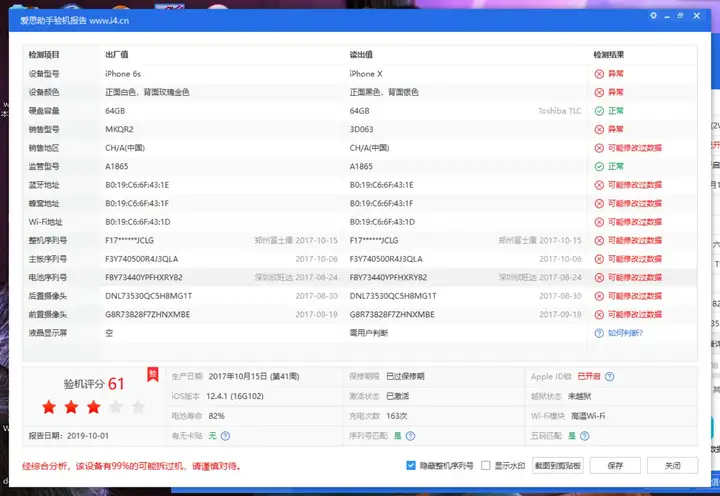Click the 关闭 button
The image size is (720, 496).
(673, 466)
